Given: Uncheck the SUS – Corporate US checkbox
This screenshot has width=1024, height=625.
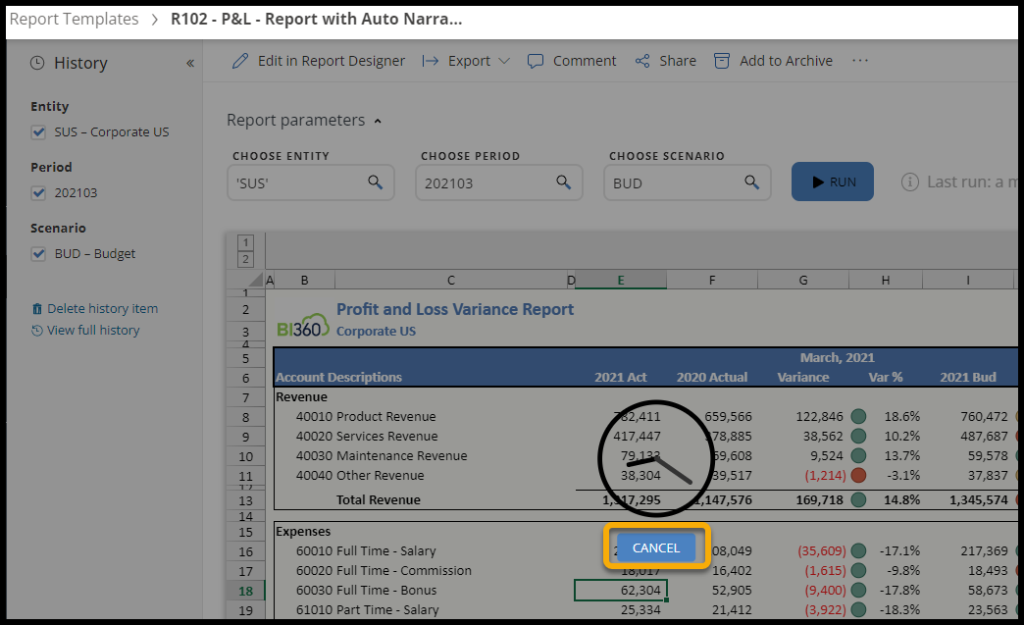Looking at the screenshot, I should 39,132.
